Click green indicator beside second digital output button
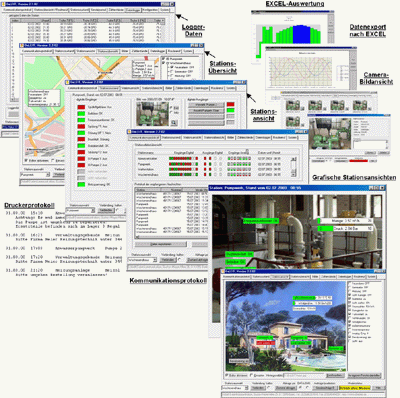The image size is (400, 398). (230, 110)
